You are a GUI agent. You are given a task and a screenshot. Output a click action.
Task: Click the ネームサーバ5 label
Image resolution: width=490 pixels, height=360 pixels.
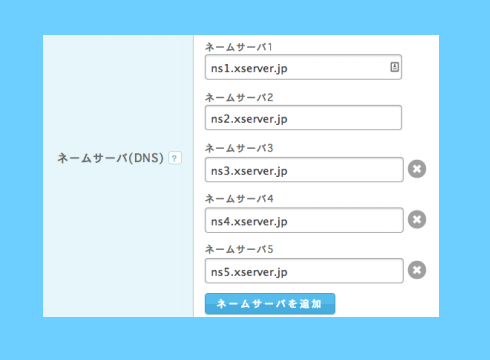coord(239,249)
